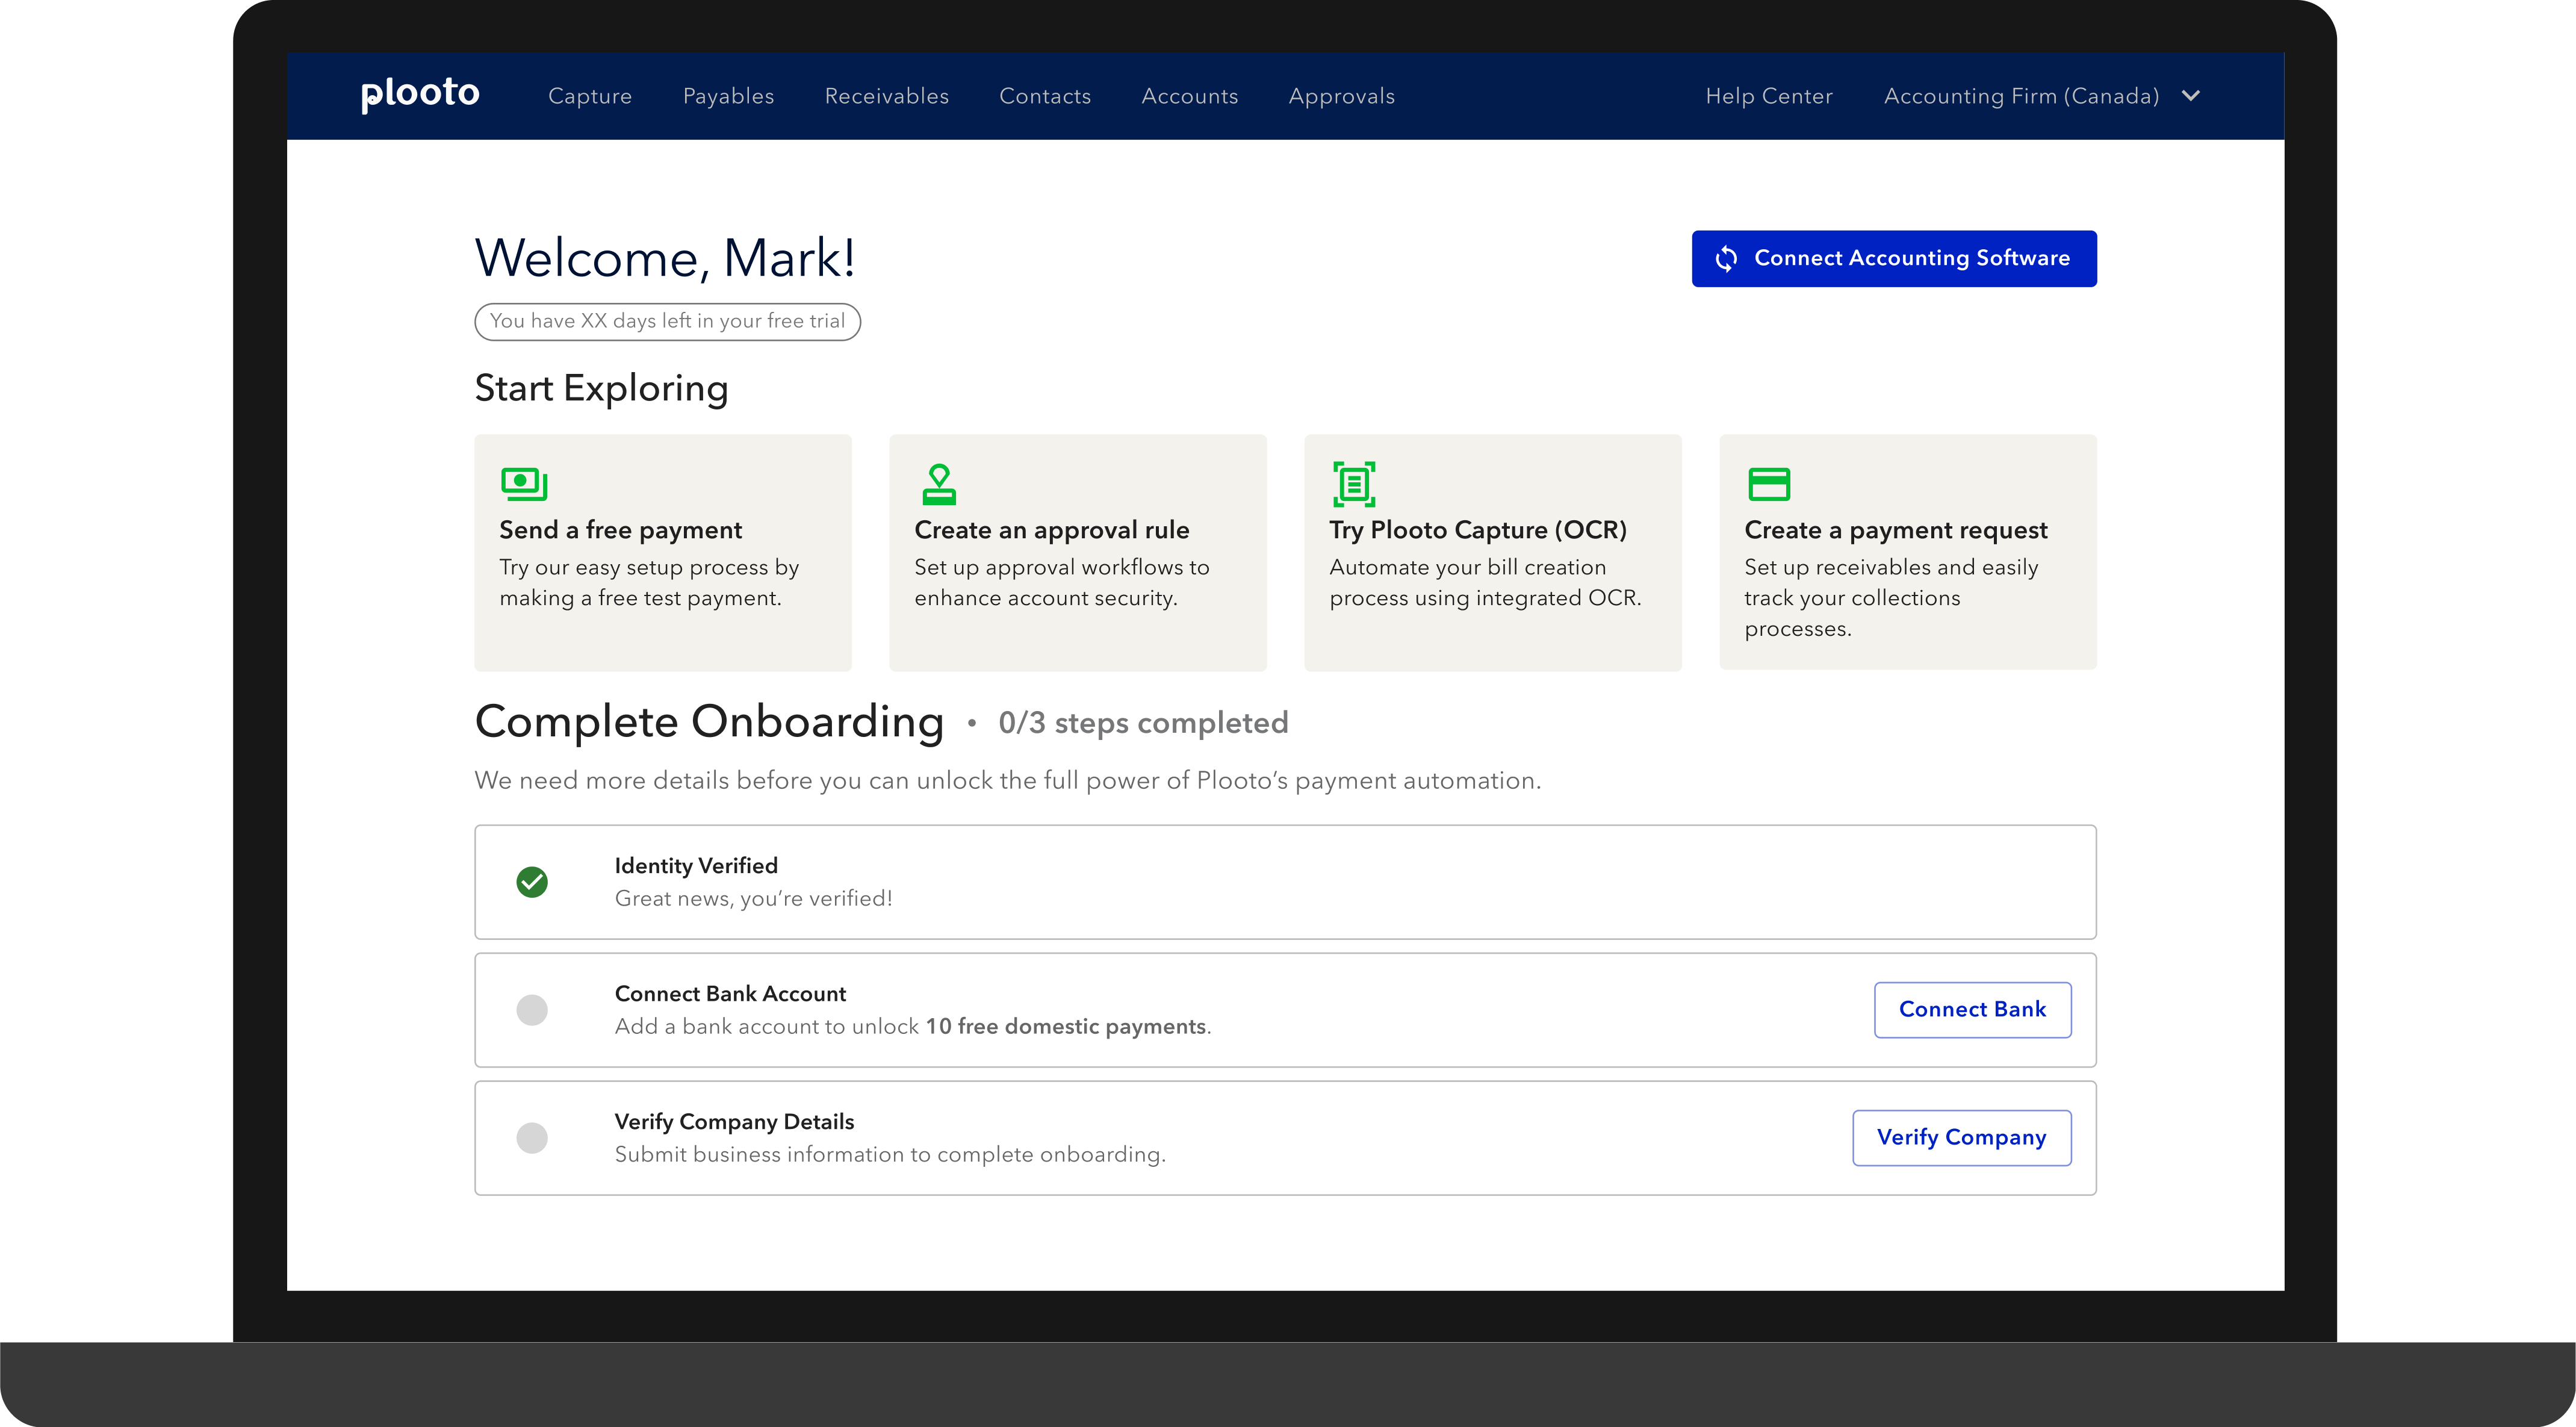Open the Send a free payment card
The width and height of the screenshot is (2576, 1427).
point(663,552)
